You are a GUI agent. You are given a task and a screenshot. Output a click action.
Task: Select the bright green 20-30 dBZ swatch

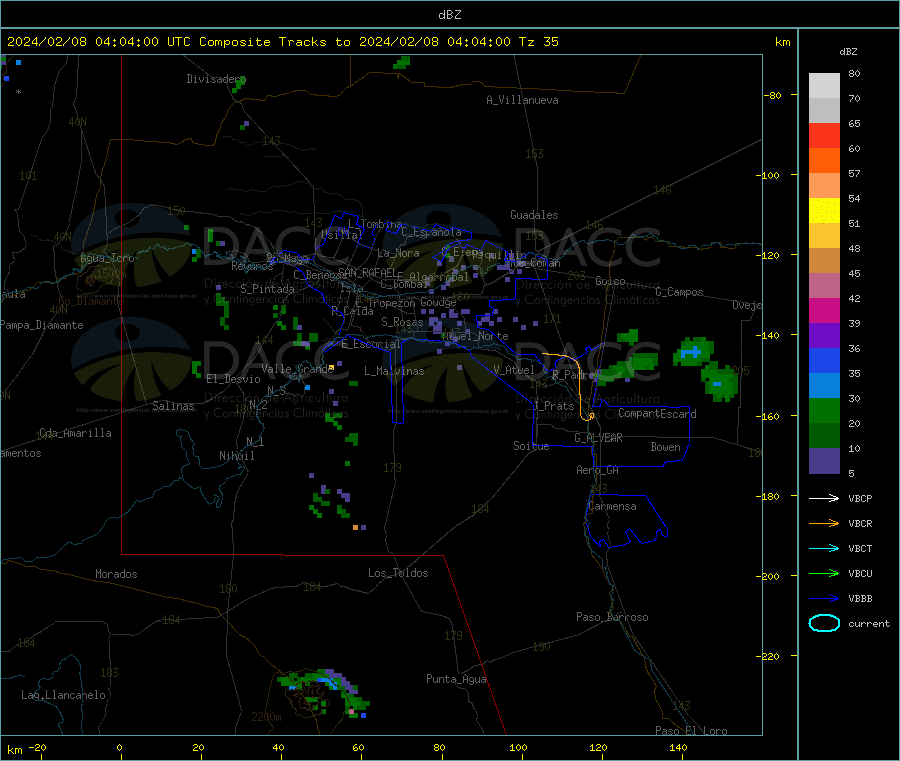[x=824, y=410]
